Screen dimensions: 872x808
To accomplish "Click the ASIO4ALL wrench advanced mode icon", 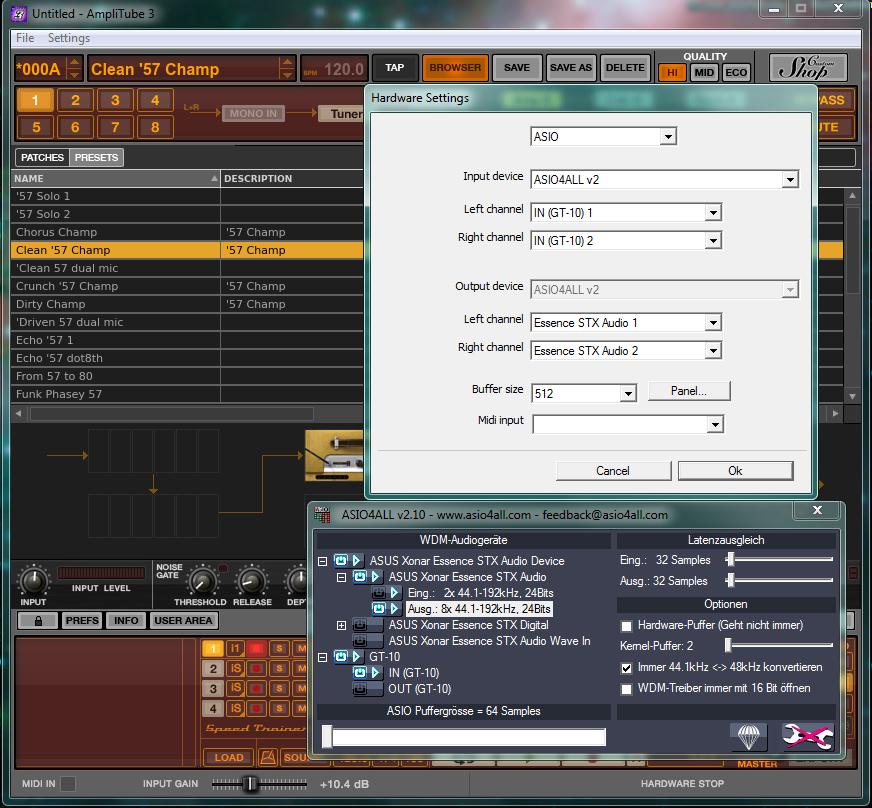I will [x=807, y=737].
